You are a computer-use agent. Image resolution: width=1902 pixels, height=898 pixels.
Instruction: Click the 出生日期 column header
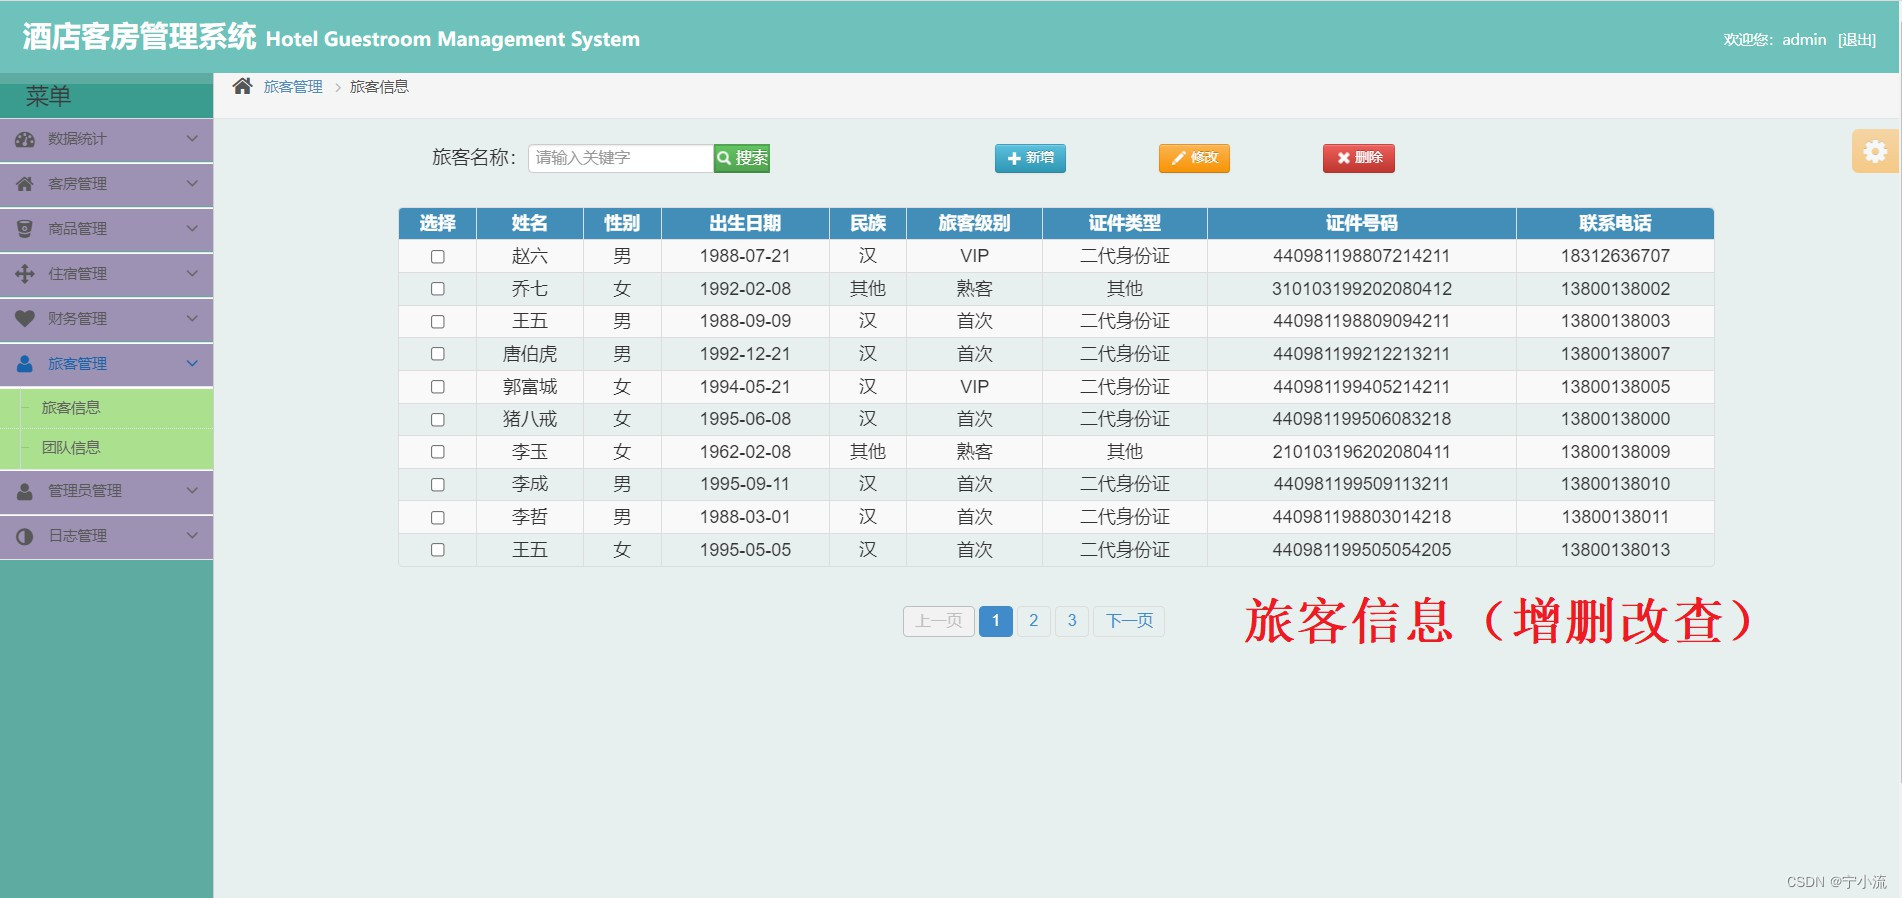[745, 224]
